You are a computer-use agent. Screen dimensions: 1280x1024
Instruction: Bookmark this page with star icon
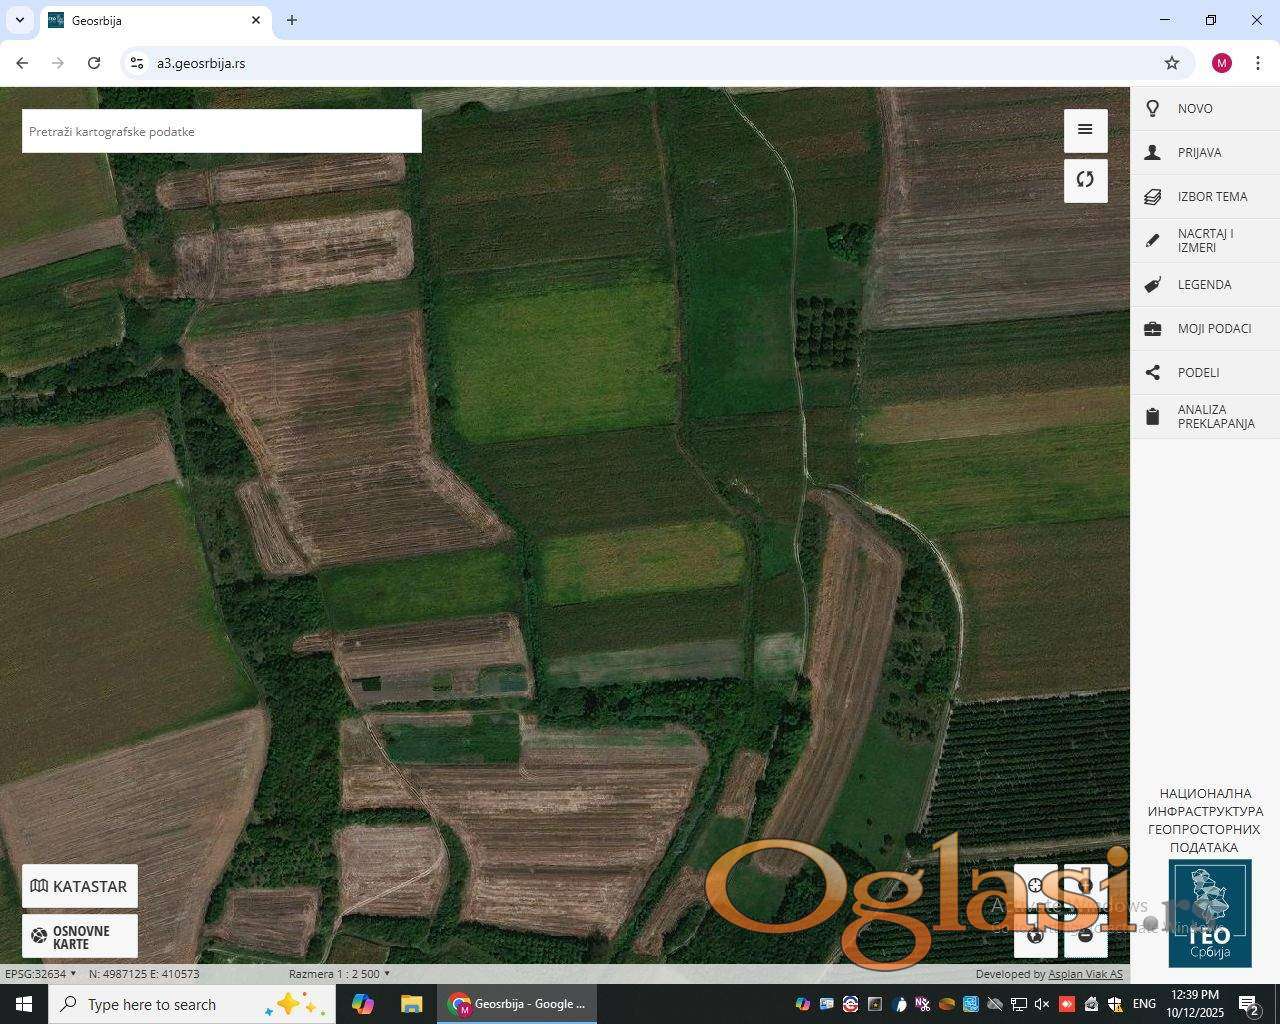[1172, 63]
